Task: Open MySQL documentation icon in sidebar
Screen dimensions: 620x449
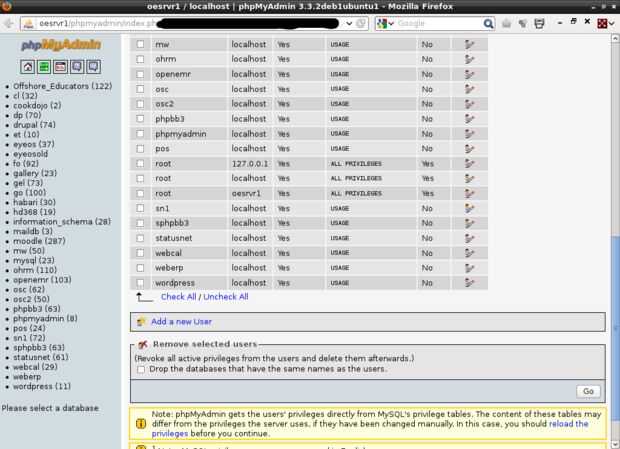Action: 94,67
